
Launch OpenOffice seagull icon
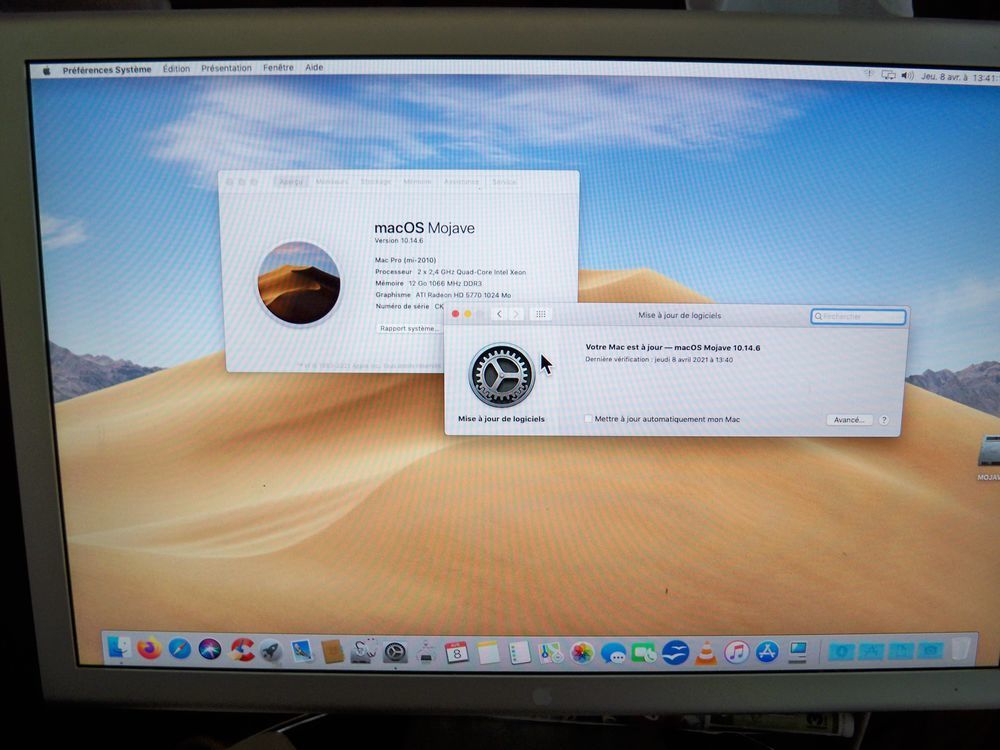tap(675, 653)
